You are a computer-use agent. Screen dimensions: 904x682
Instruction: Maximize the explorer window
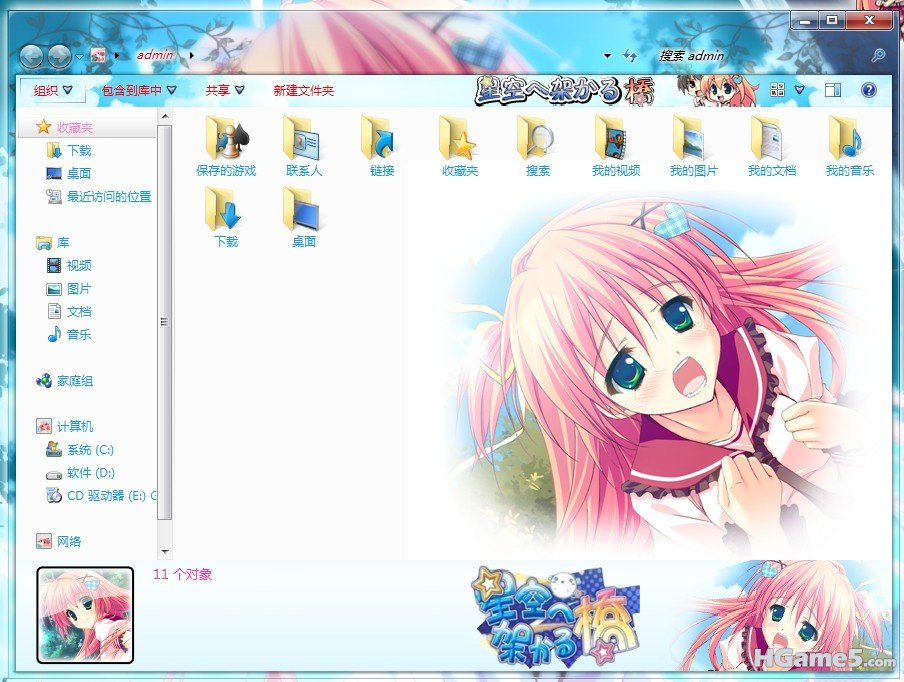[x=831, y=21]
